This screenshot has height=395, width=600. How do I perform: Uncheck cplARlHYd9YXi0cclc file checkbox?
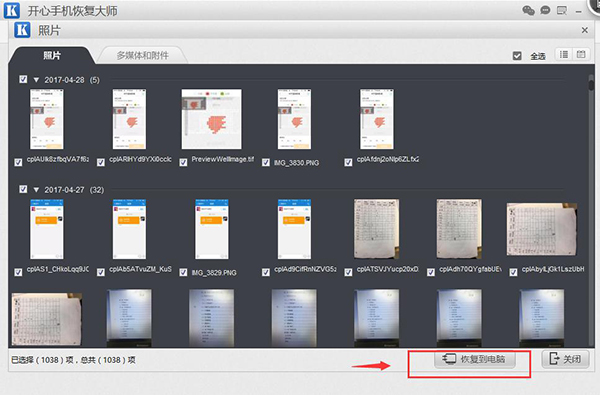101,162
